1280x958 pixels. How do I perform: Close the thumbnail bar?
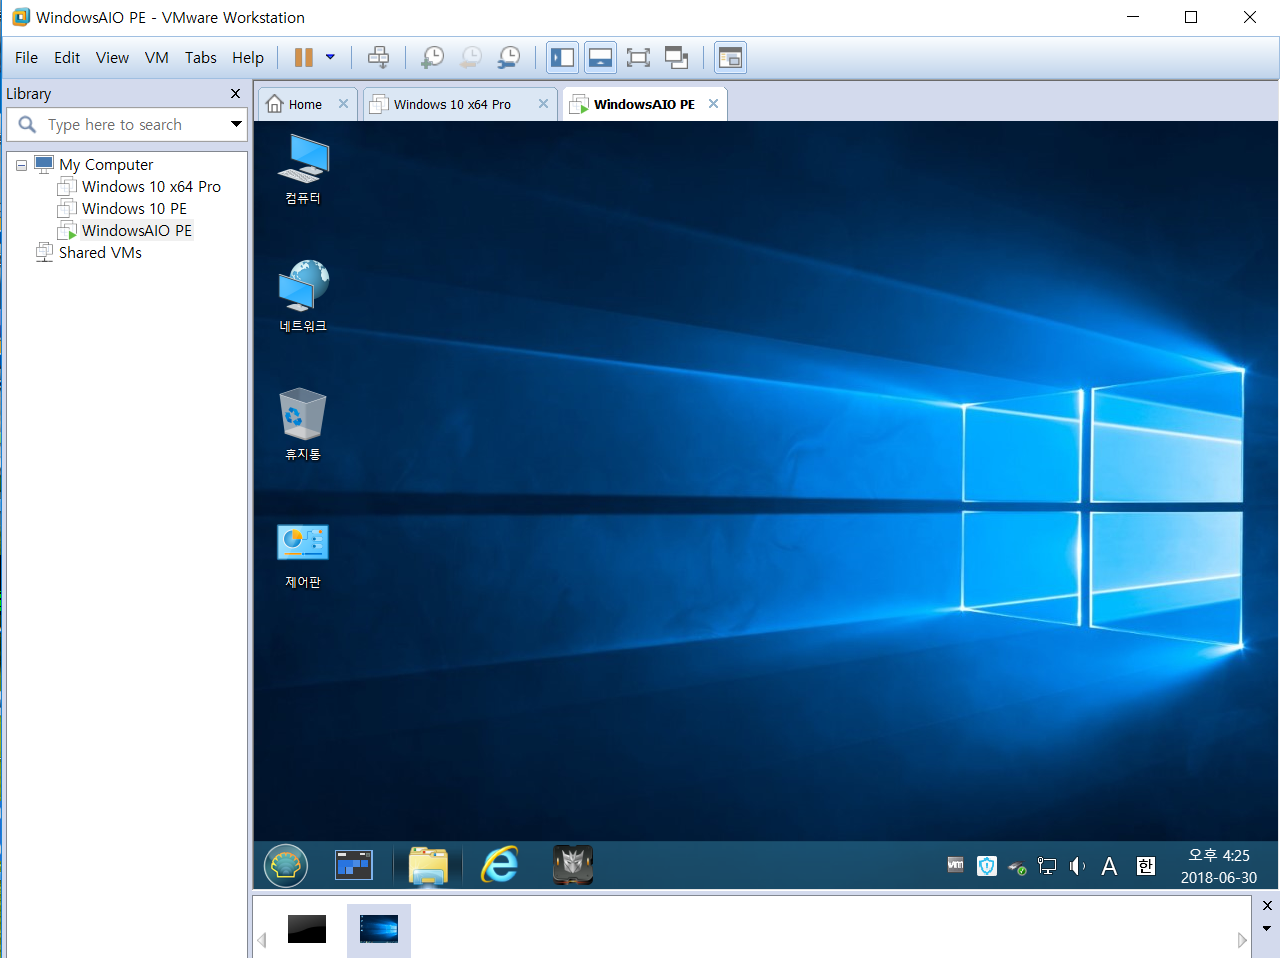pos(1267,906)
